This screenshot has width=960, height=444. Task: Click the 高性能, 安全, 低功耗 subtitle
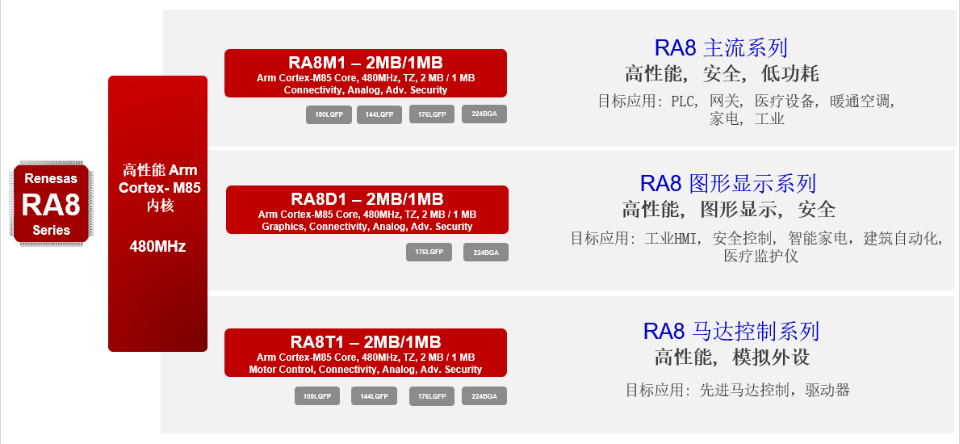721,74
